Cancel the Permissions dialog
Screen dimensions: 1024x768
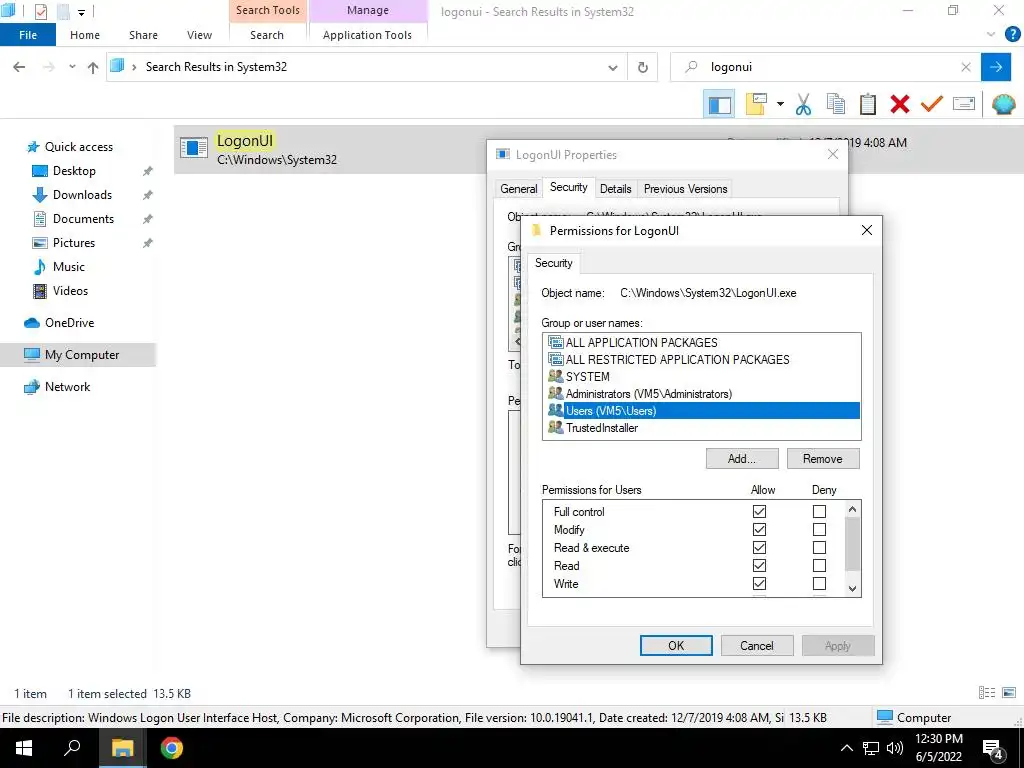[x=757, y=645]
